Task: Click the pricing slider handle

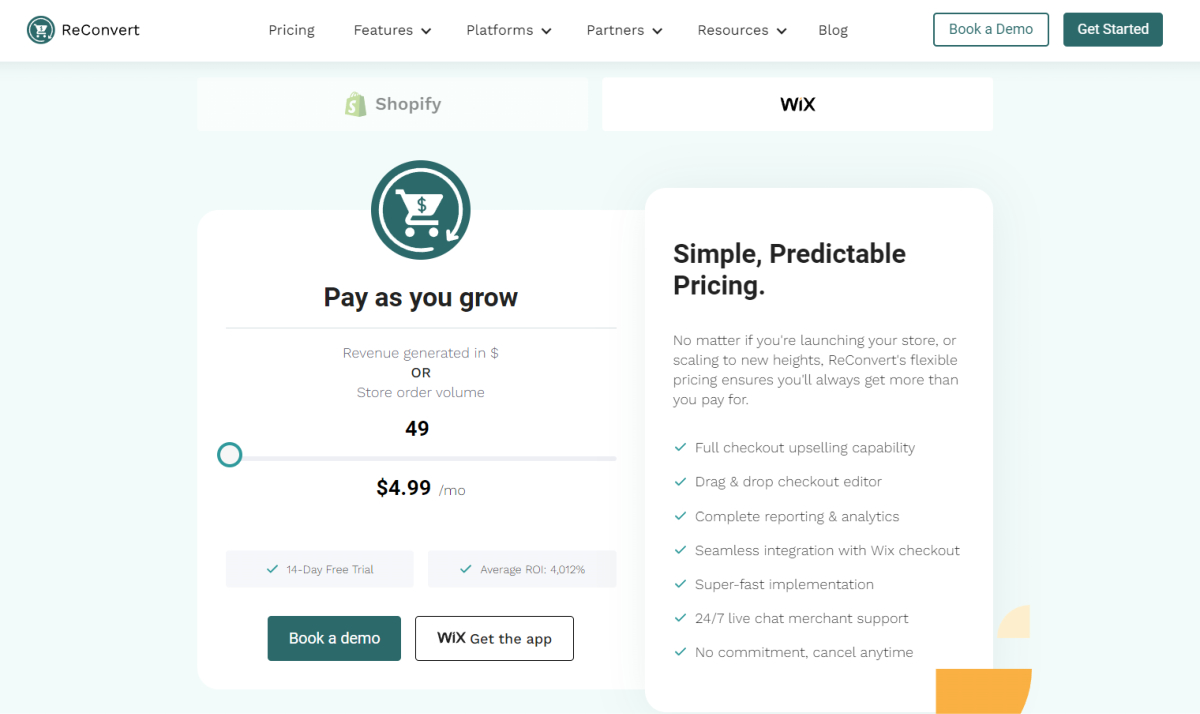Action: point(230,455)
